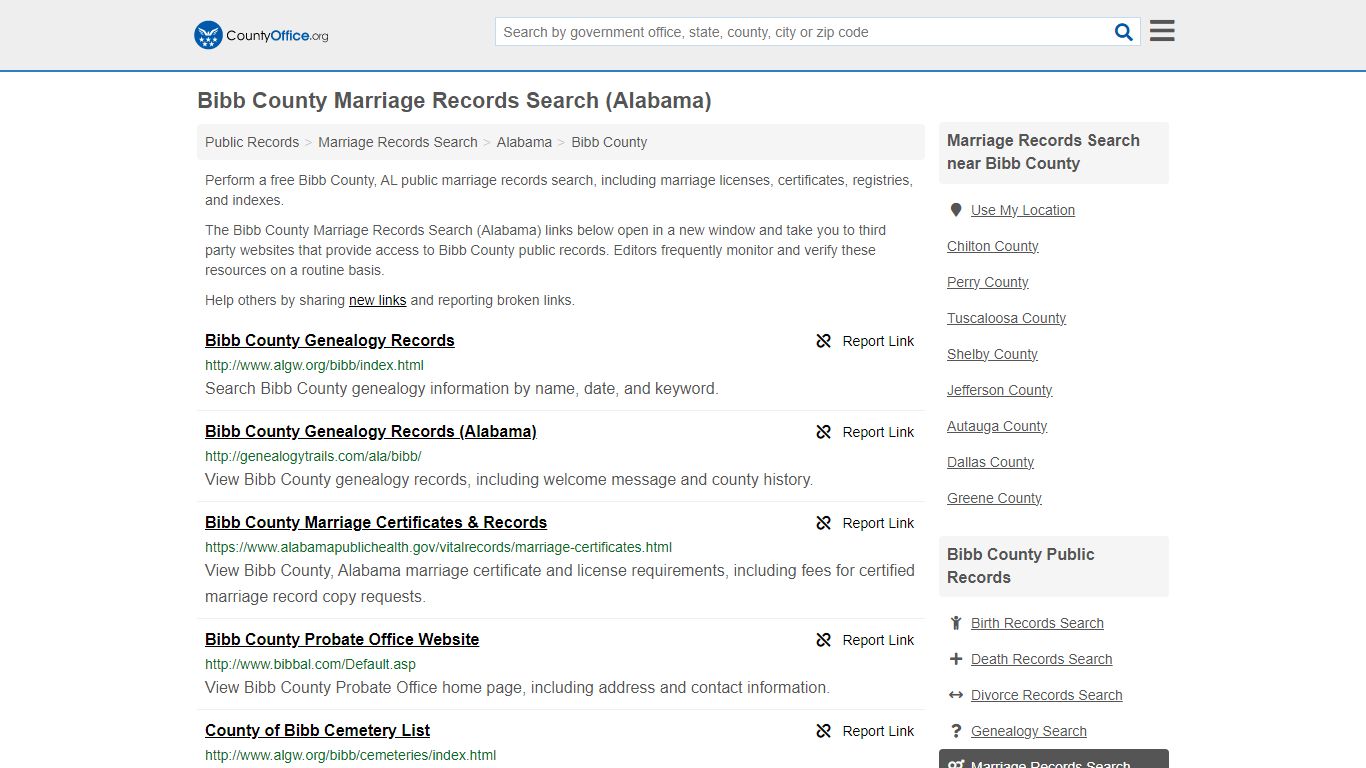Image resolution: width=1366 pixels, height=768 pixels.
Task: Open the alabamapublichealth.gov URL
Action: click(438, 547)
